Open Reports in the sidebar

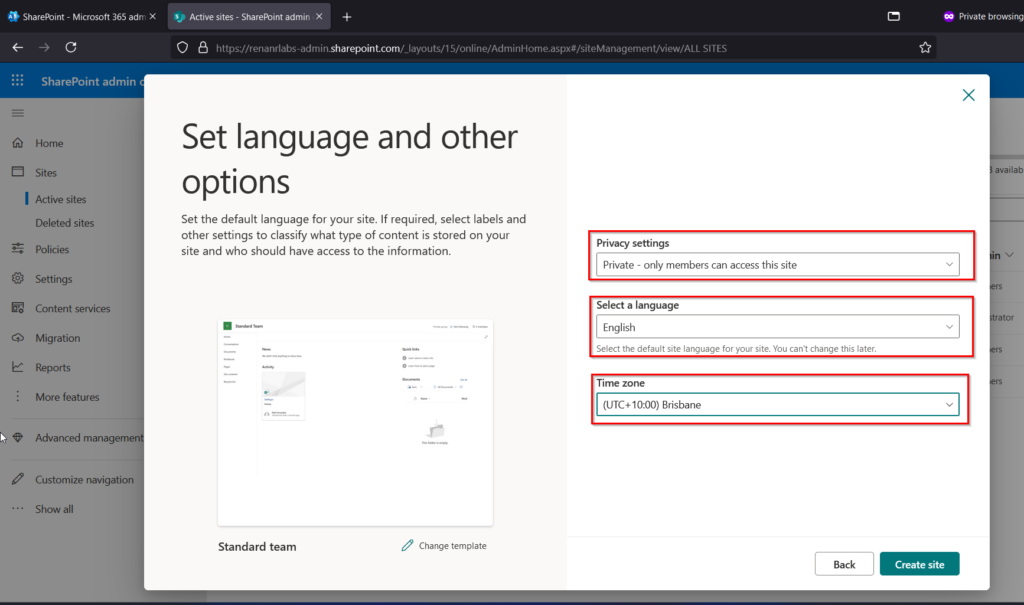point(53,367)
